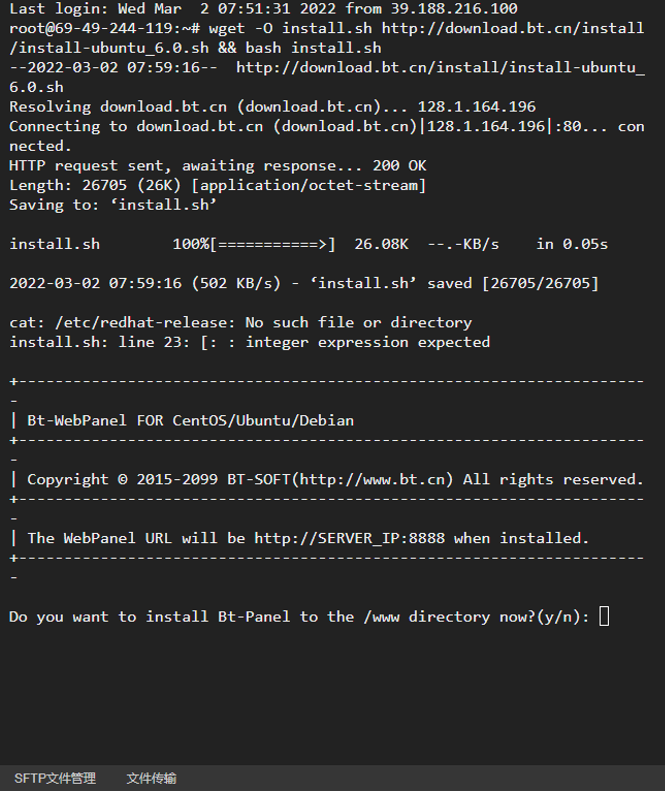The width and height of the screenshot is (665, 803).
Task: Click the '502 KB/s' download speed text
Action: (236, 283)
